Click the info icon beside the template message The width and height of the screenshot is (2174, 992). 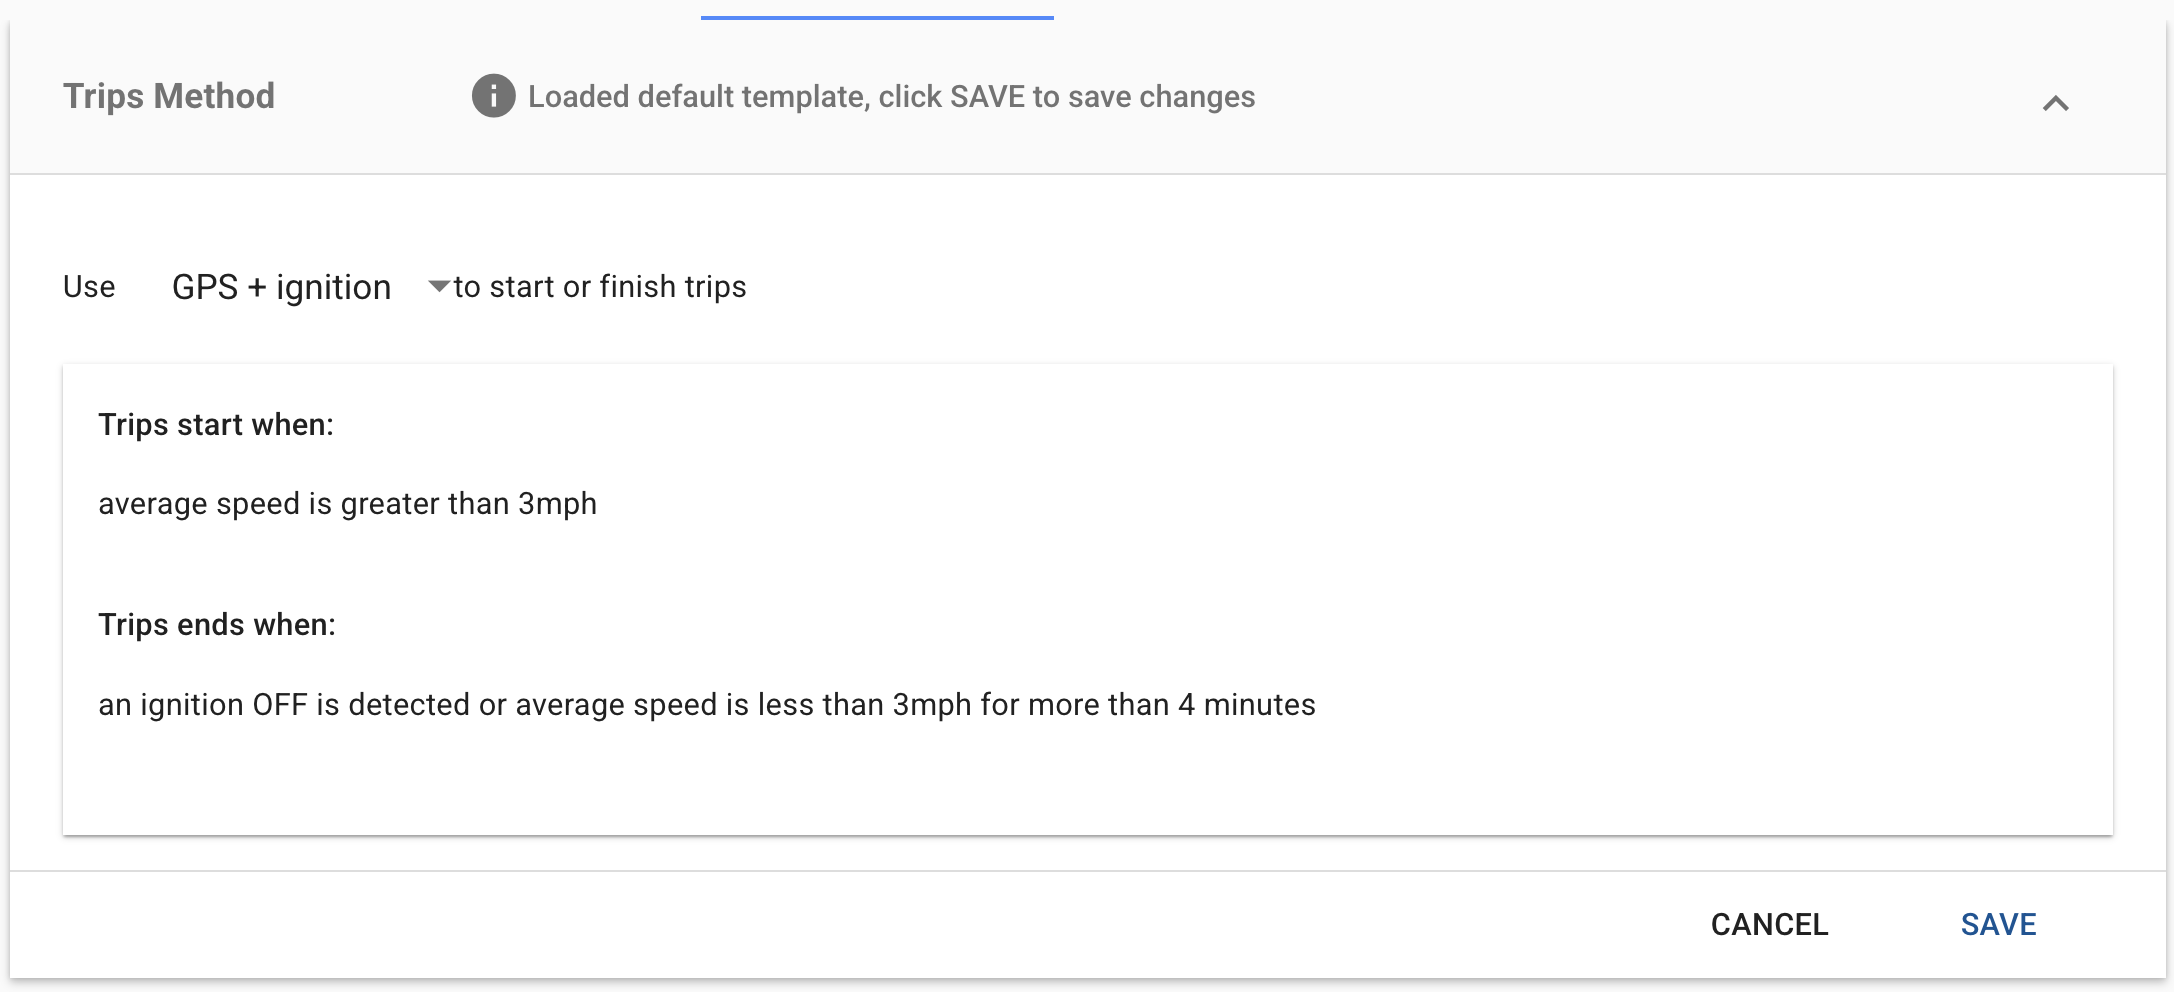click(493, 96)
